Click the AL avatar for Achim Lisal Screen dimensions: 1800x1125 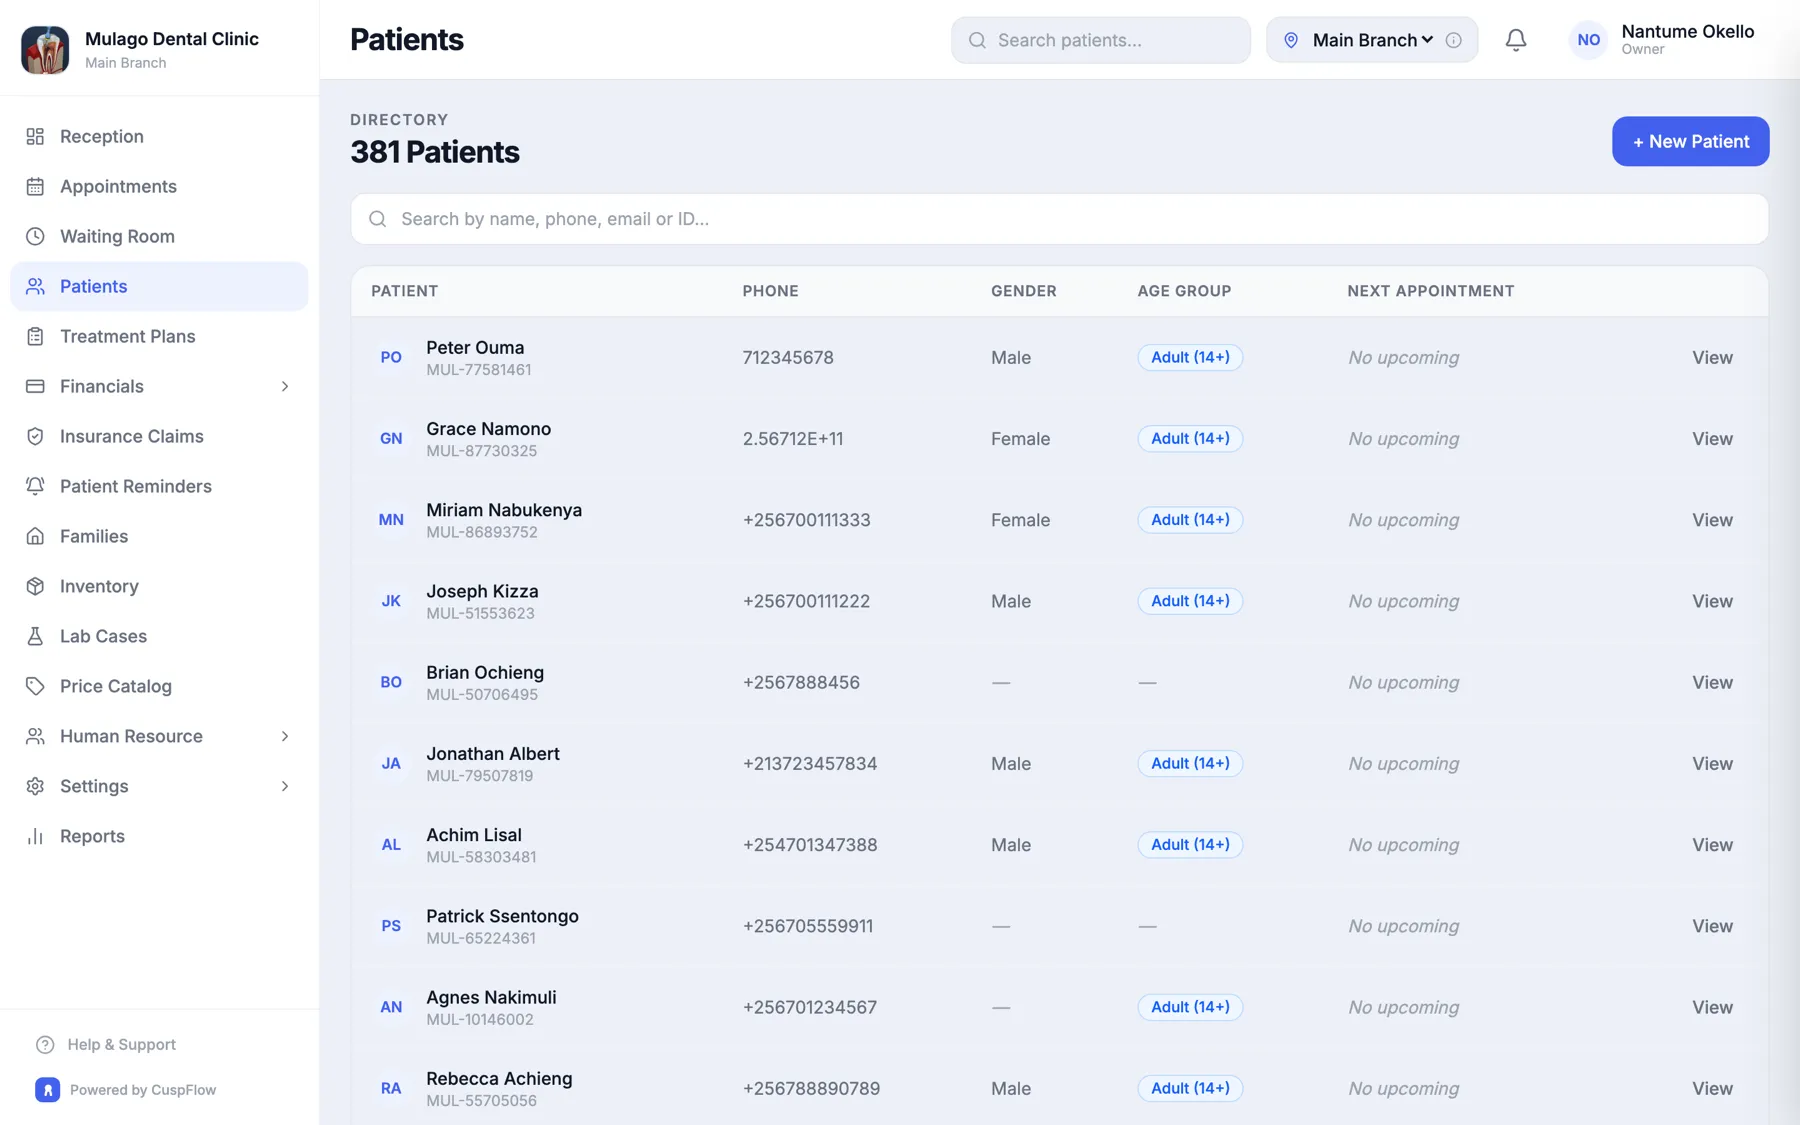coord(391,845)
